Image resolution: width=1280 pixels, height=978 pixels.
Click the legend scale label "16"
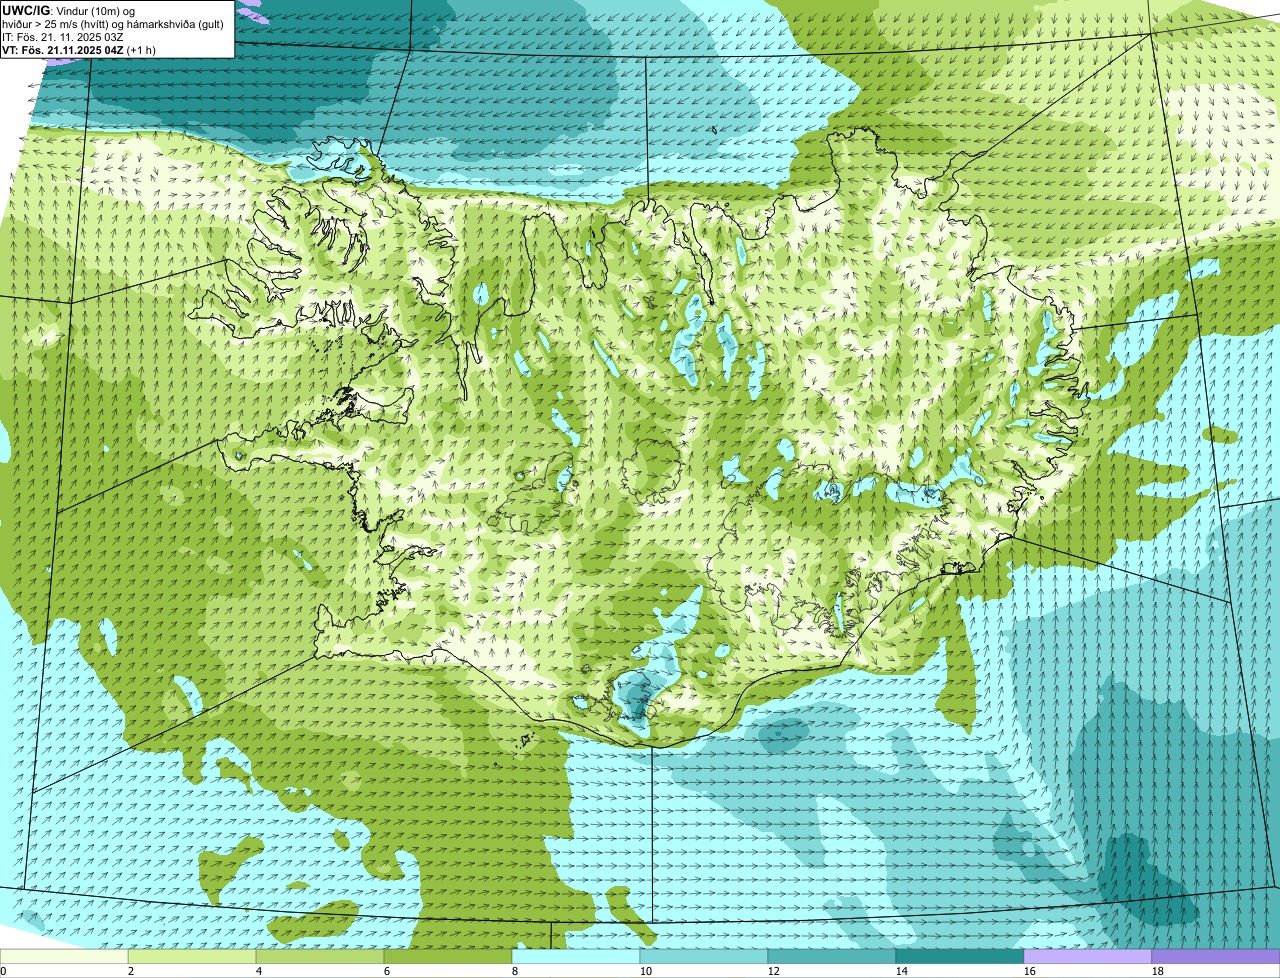pyautogui.click(x=1030, y=971)
